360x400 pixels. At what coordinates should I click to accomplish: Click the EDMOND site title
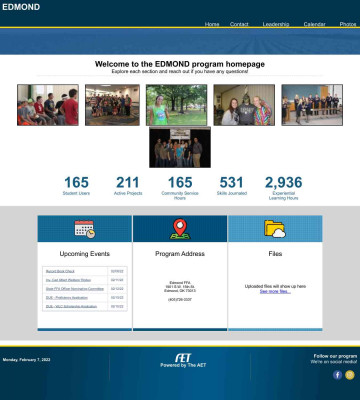tap(21, 7)
